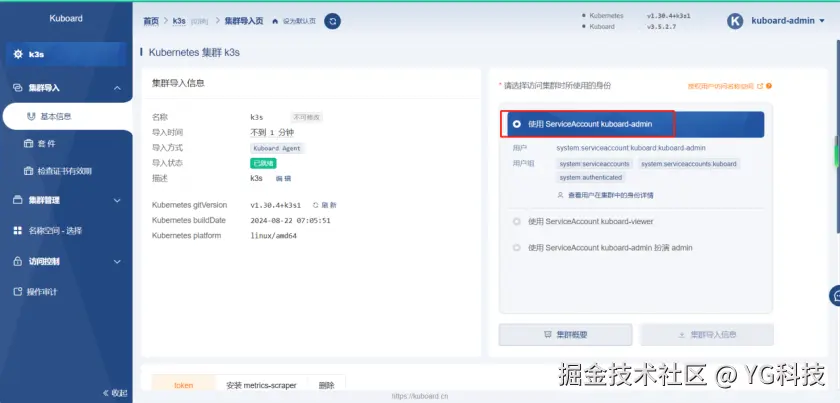Open 检查证书有效期 menu item
The width and height of the screenshot is (840, 403).
(66, 171)
